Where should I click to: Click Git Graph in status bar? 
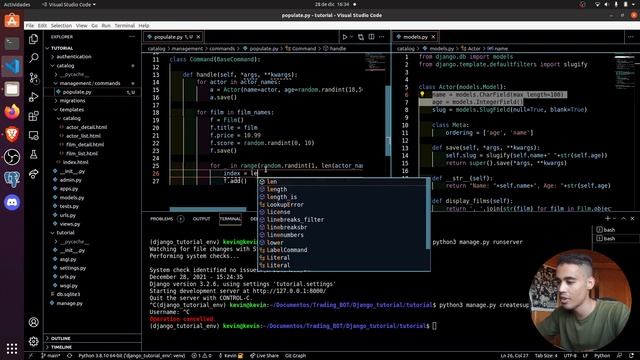pos(296,356)
